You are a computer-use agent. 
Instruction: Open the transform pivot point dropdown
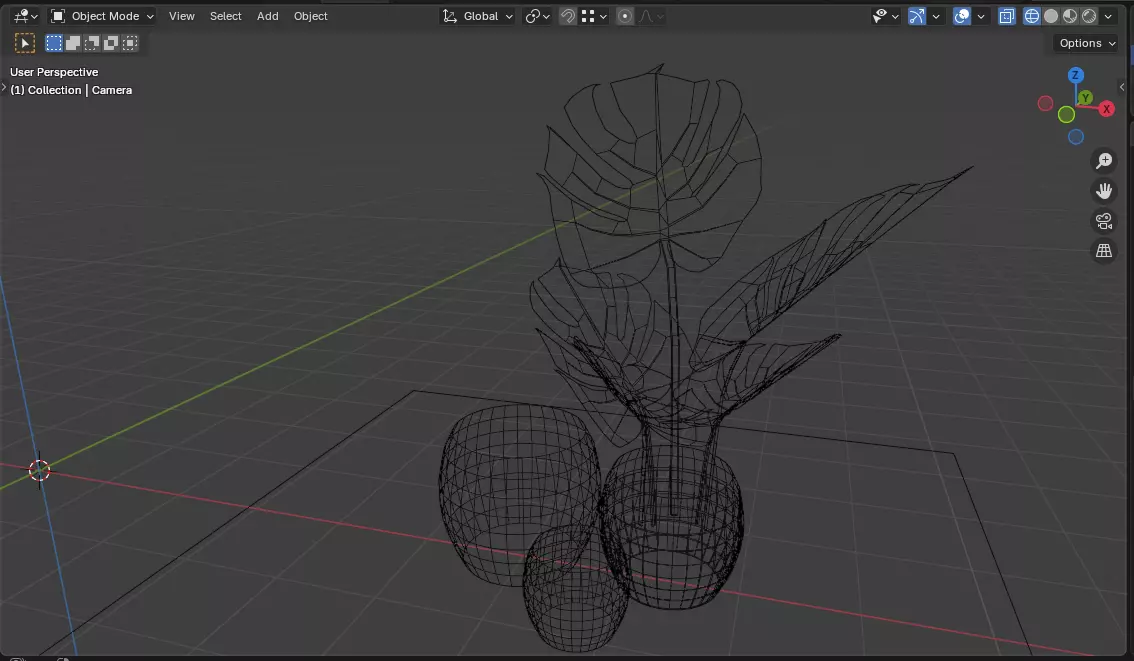tap(537, 16)
